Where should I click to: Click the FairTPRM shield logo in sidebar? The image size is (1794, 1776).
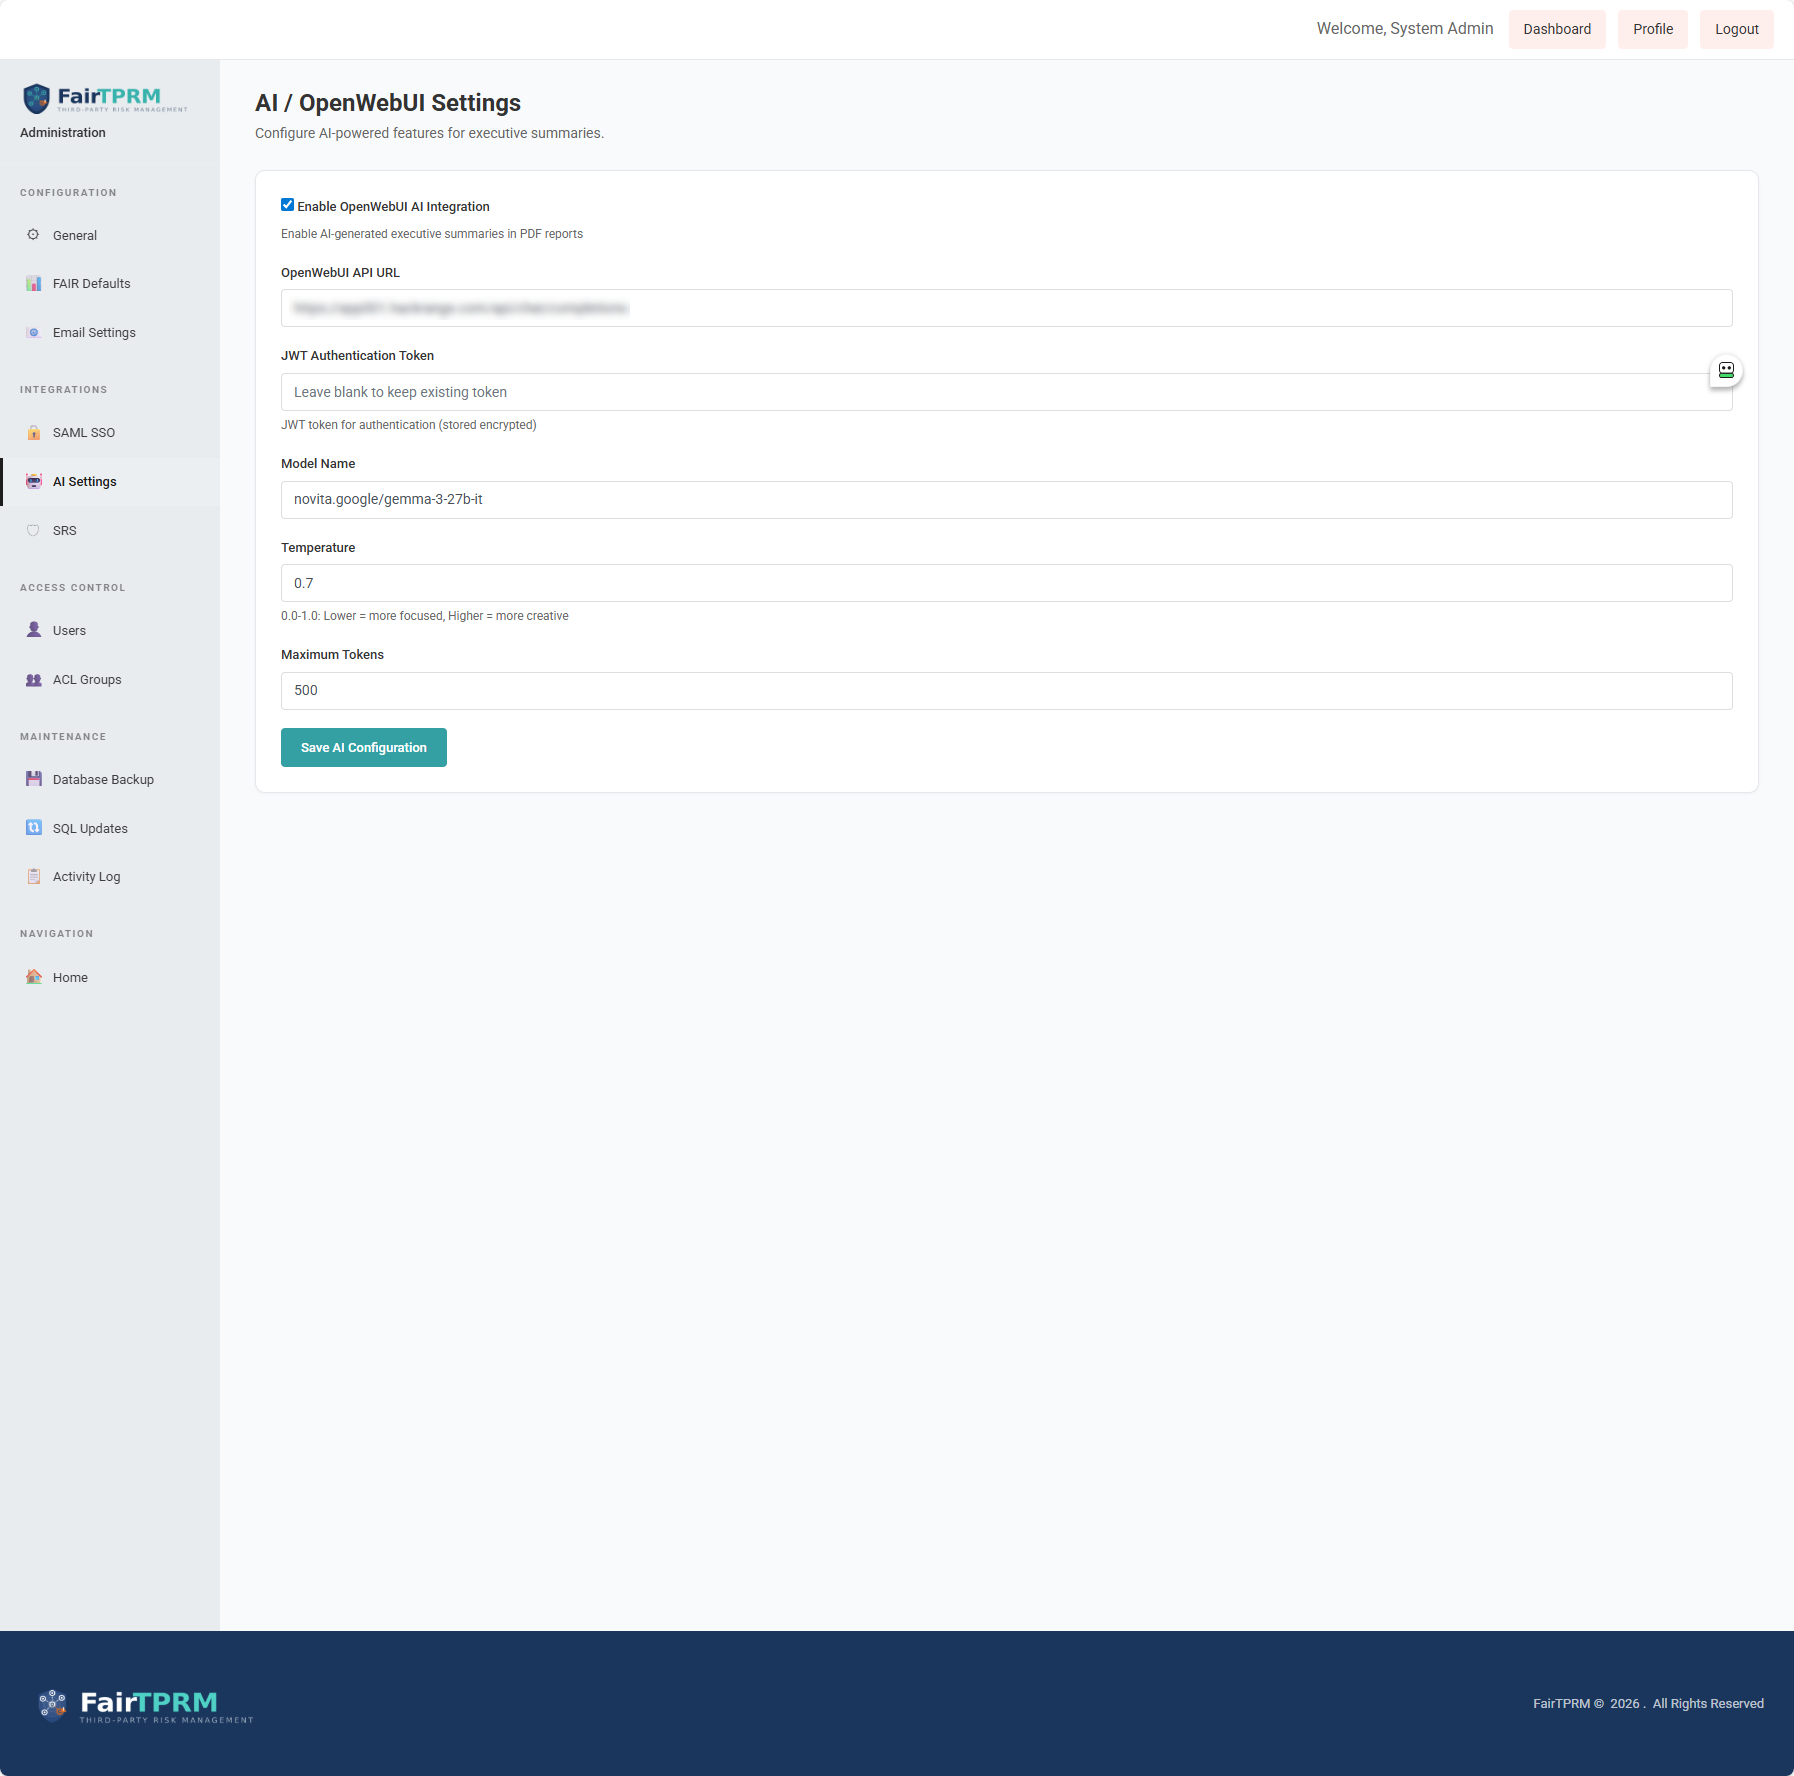(x=37, y=98)
